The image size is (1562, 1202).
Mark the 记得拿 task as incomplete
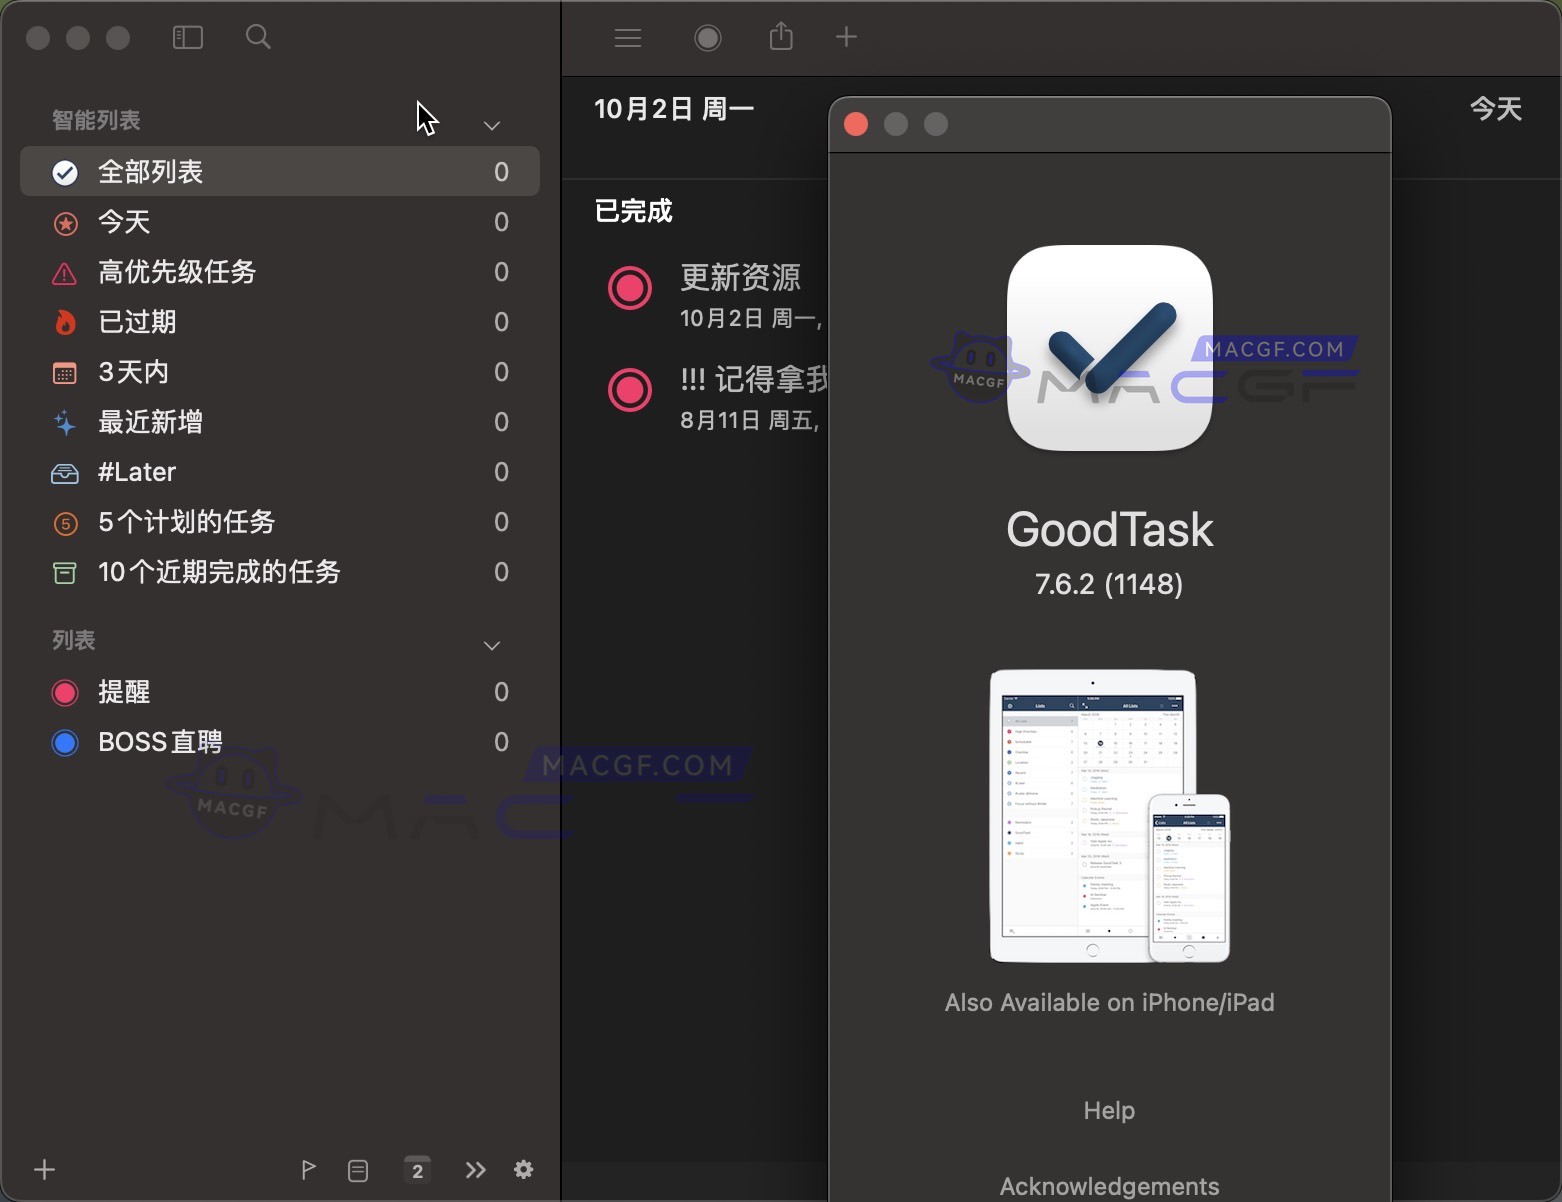[x=629, y=390]
